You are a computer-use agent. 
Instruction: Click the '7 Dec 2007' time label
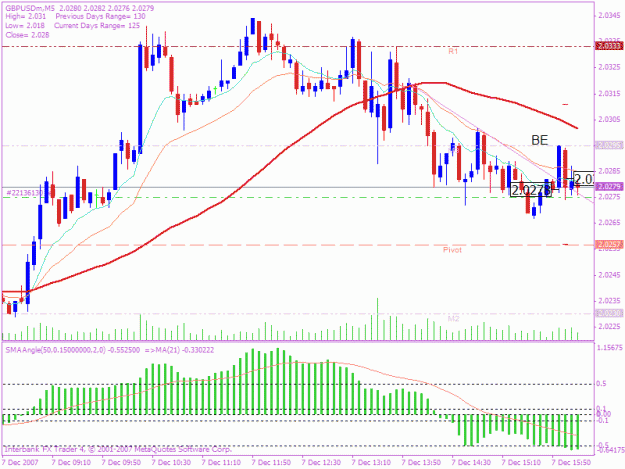[20, 463]
